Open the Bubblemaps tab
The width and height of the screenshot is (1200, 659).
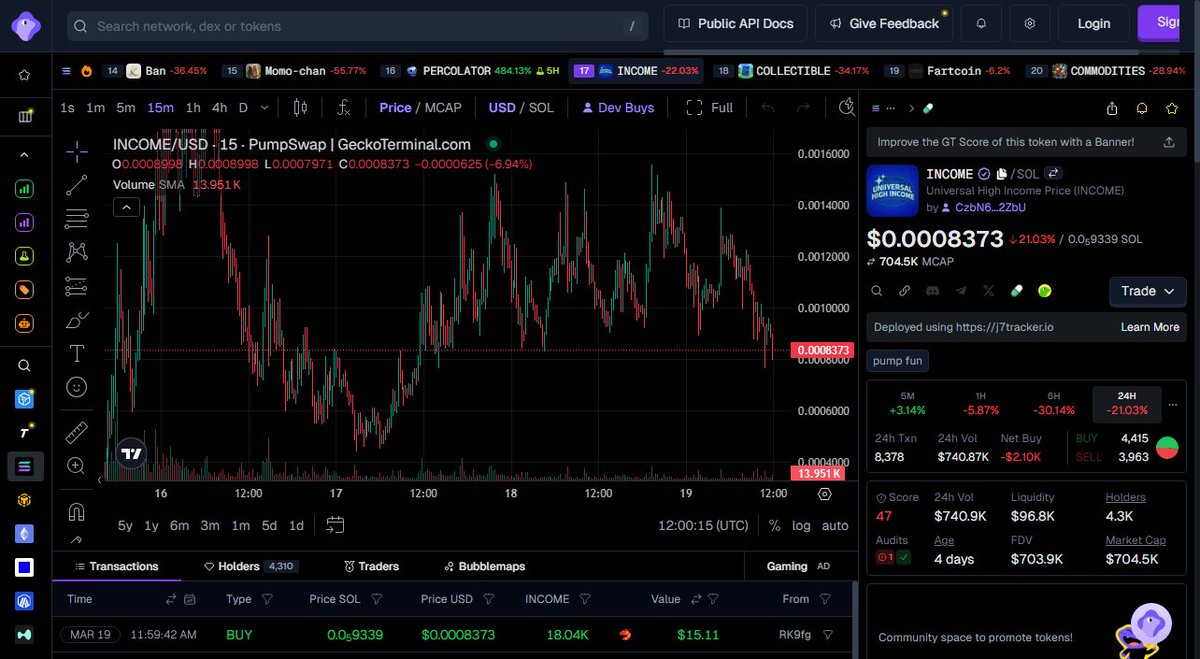pyautogui.click(x=485, y=566)
